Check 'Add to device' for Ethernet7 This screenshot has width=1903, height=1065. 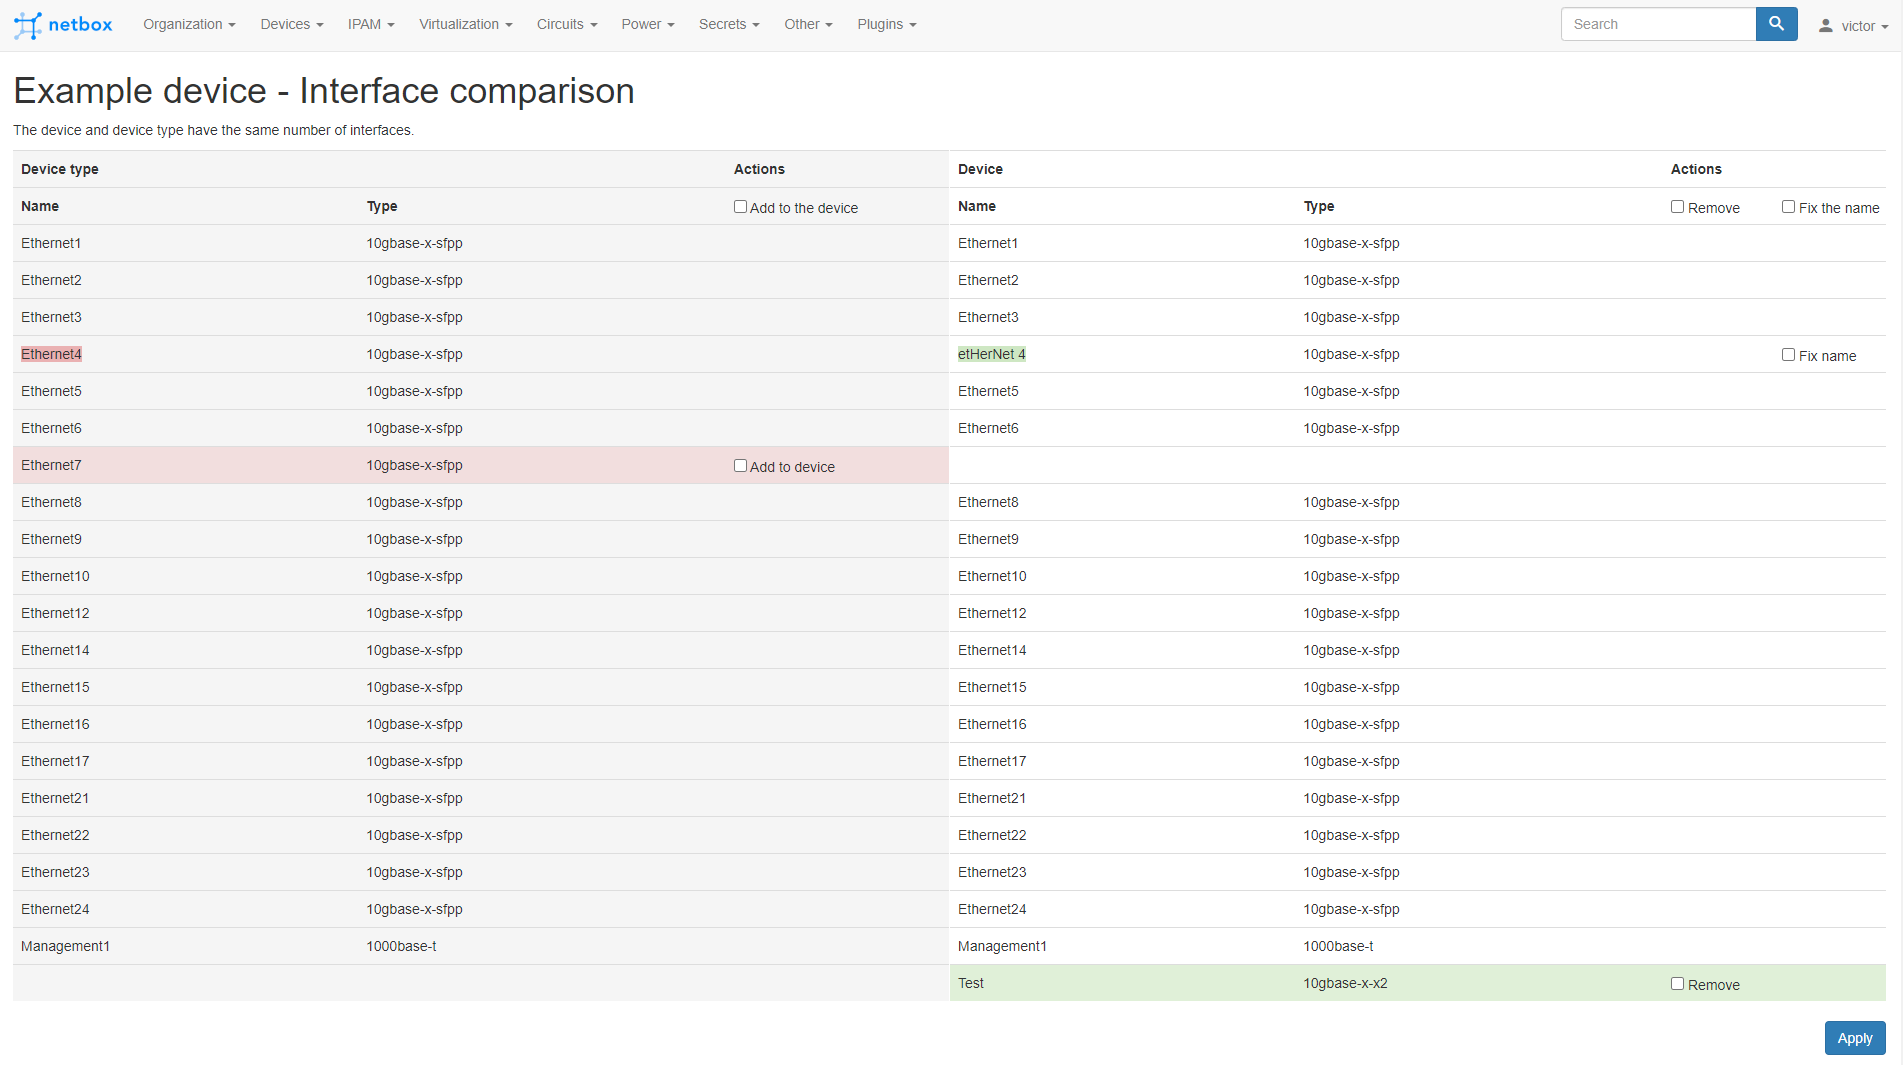(x=740, y=466)
